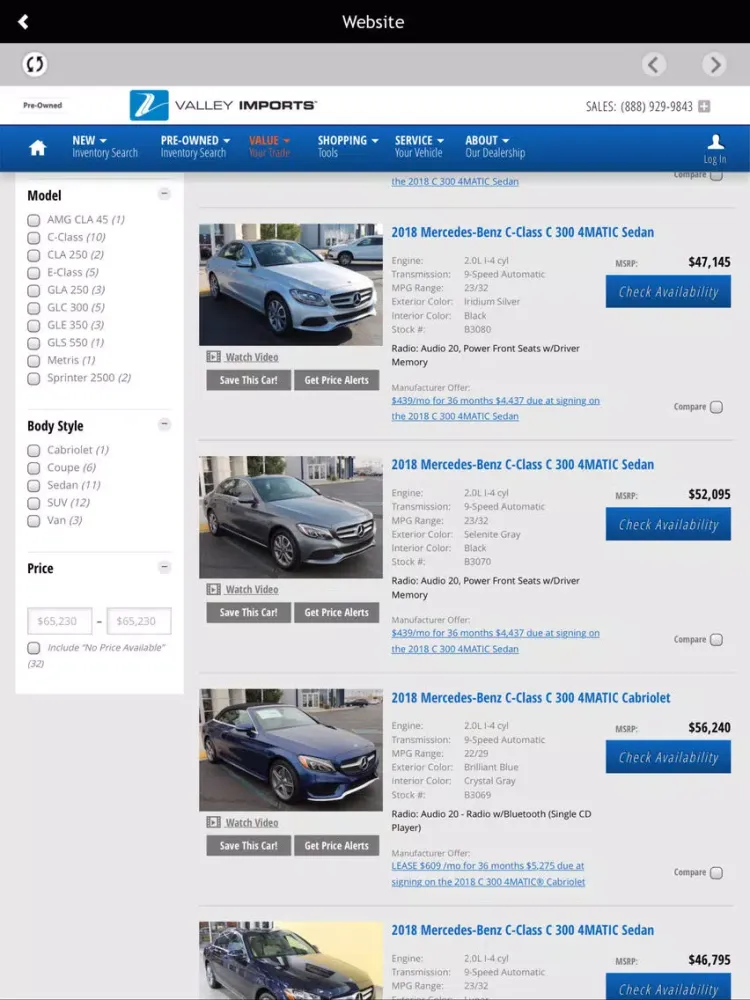This screenshot has width=750, height=1000.
Task: Enable Include No Price Available checkbox
Action: (x=34, y=648)
